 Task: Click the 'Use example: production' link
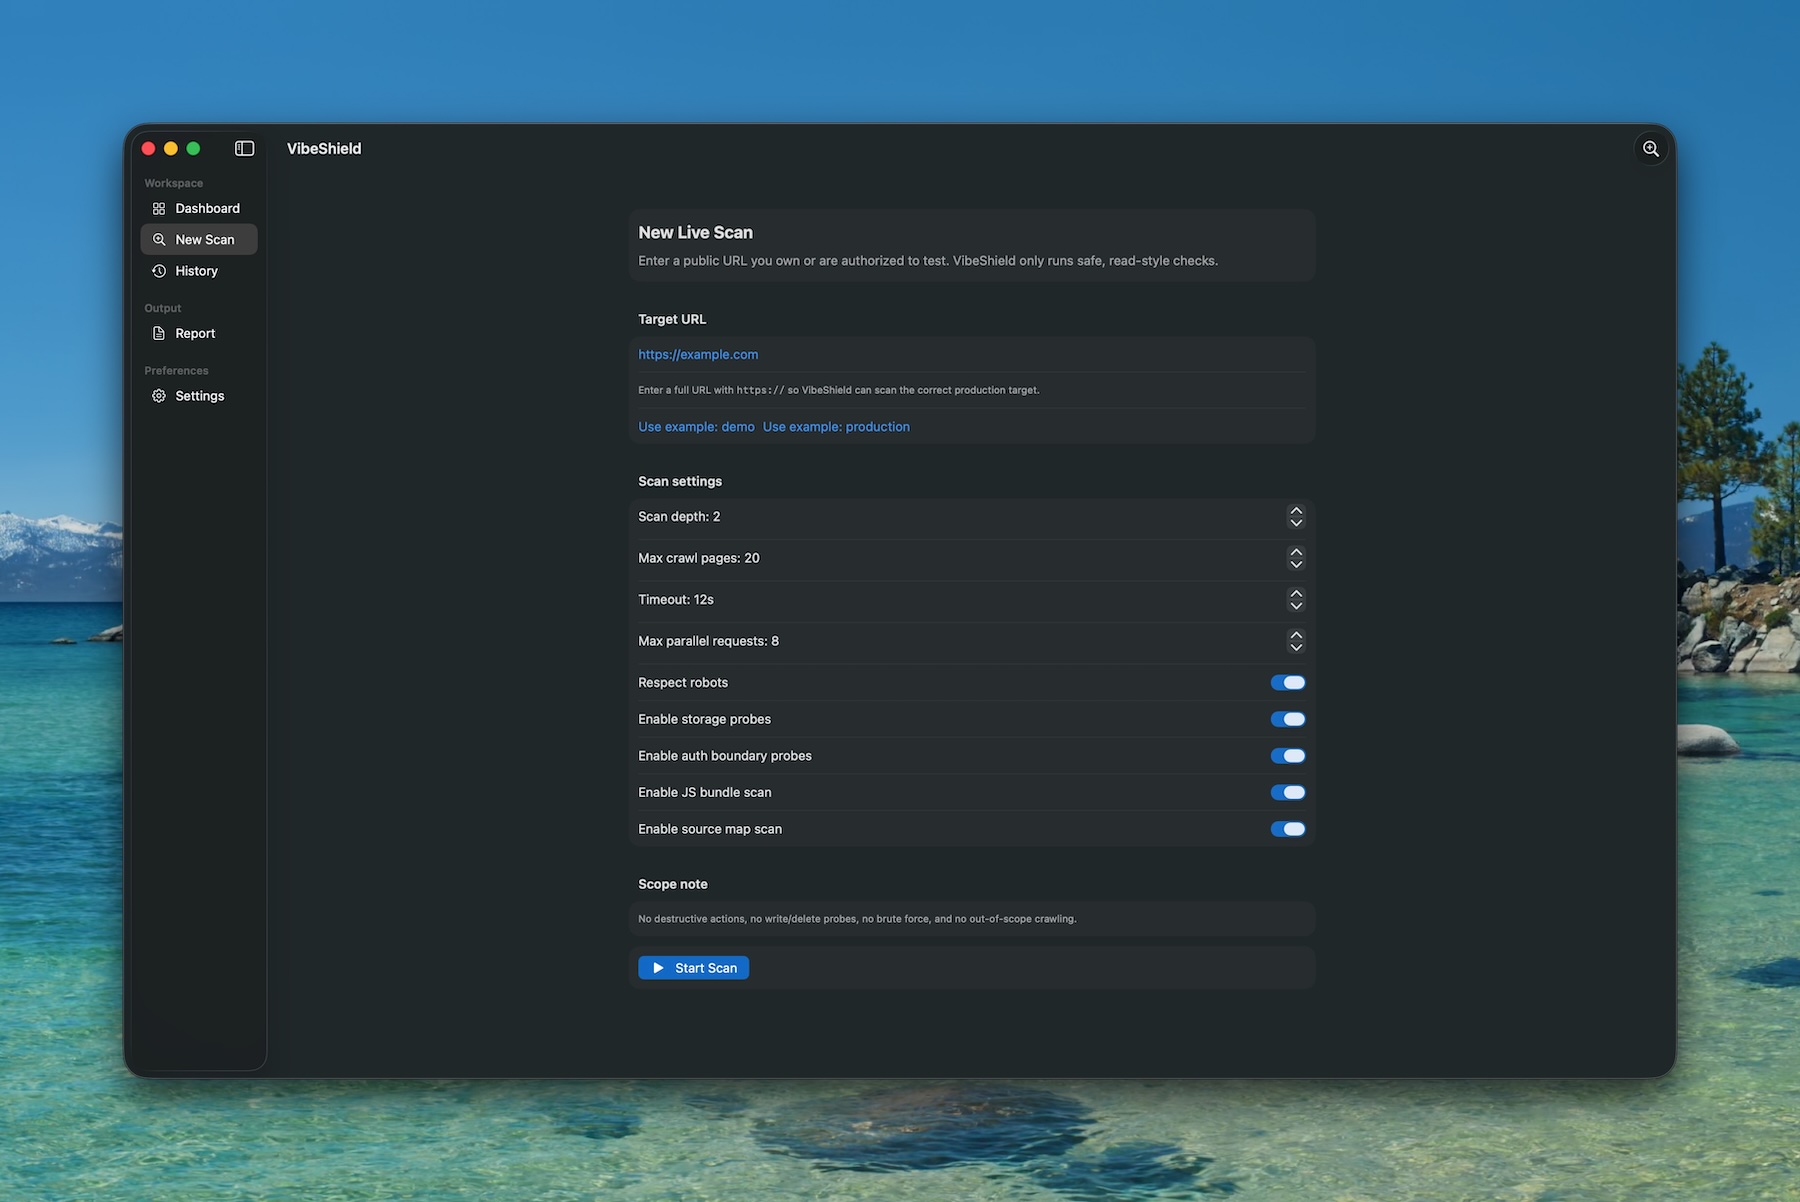tap(836, 426)
